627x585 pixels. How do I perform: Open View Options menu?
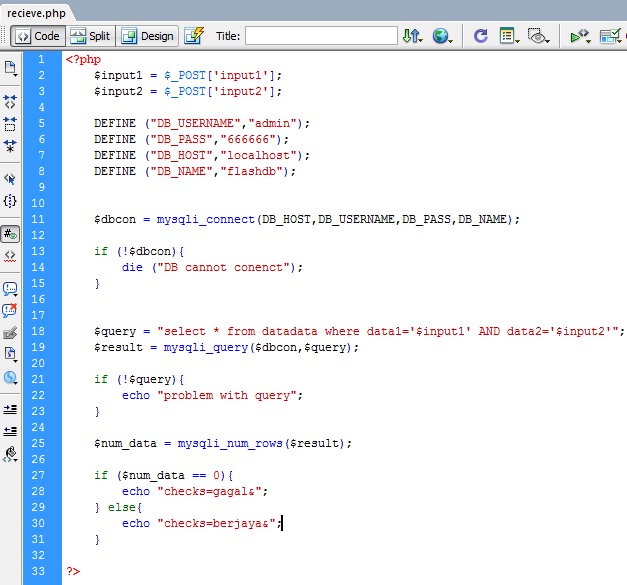click(509, 36)
